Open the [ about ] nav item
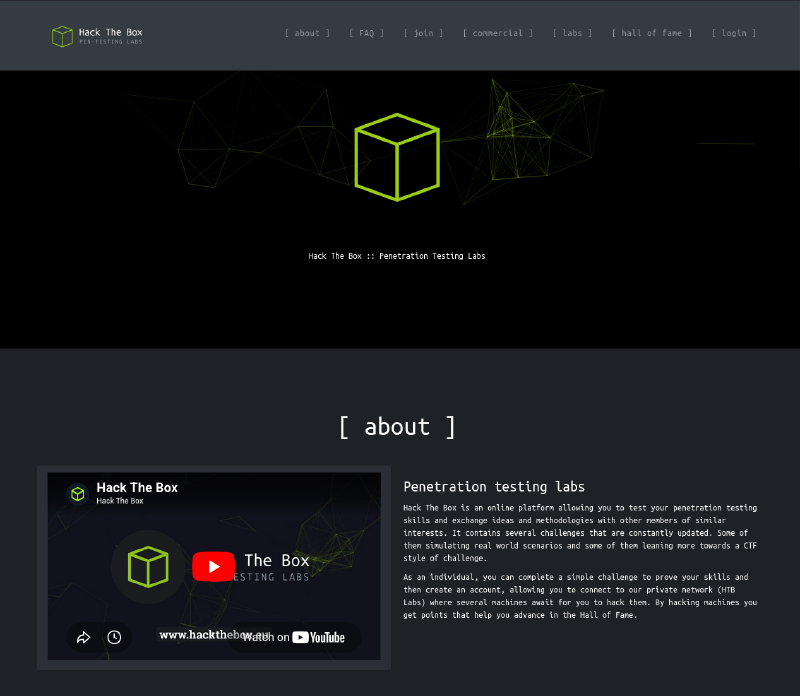Viewport: 800px width, 696px height. click(307, 33)
